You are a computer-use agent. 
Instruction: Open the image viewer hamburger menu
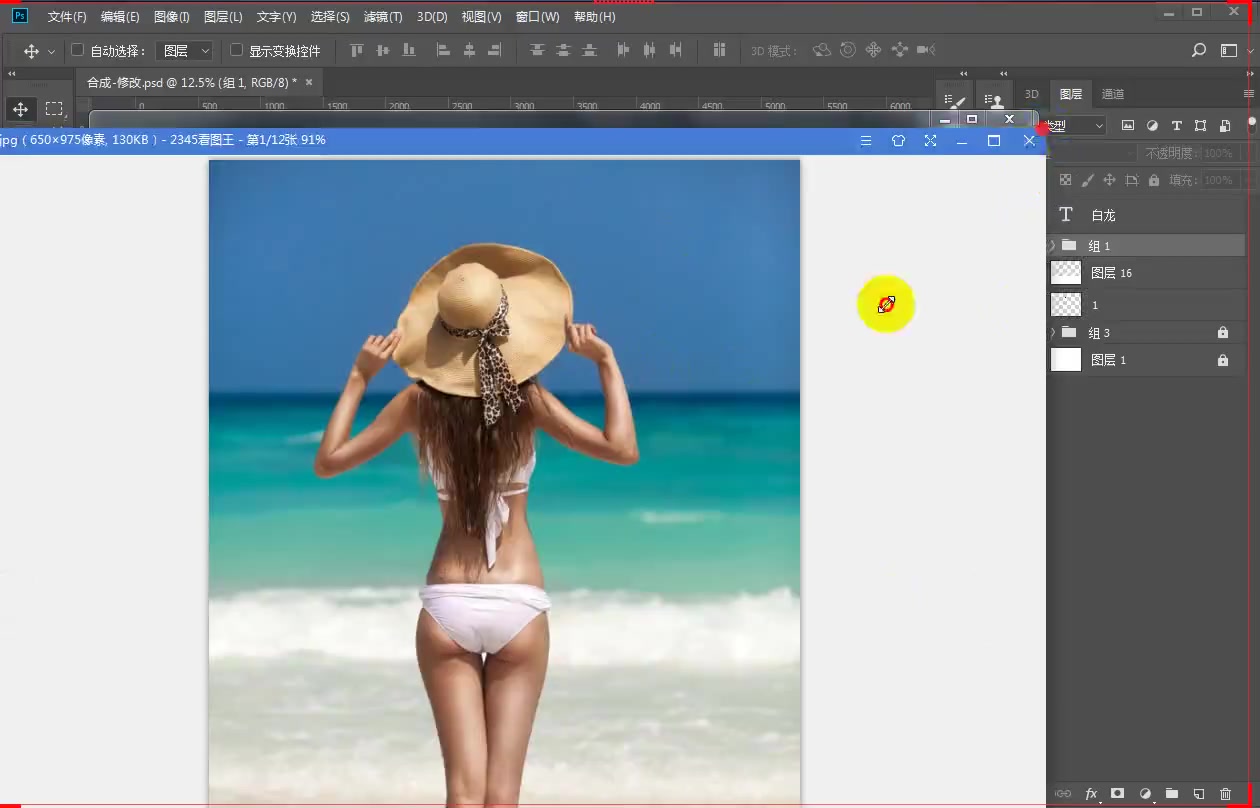tap(866, 141)
